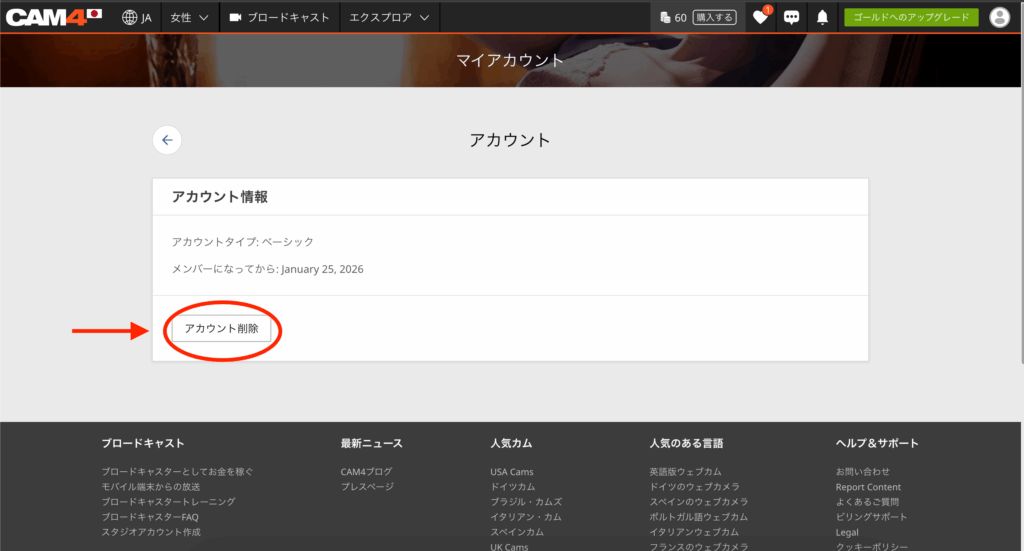
Task: Open the chat messages icon
Action: point(792,18)
